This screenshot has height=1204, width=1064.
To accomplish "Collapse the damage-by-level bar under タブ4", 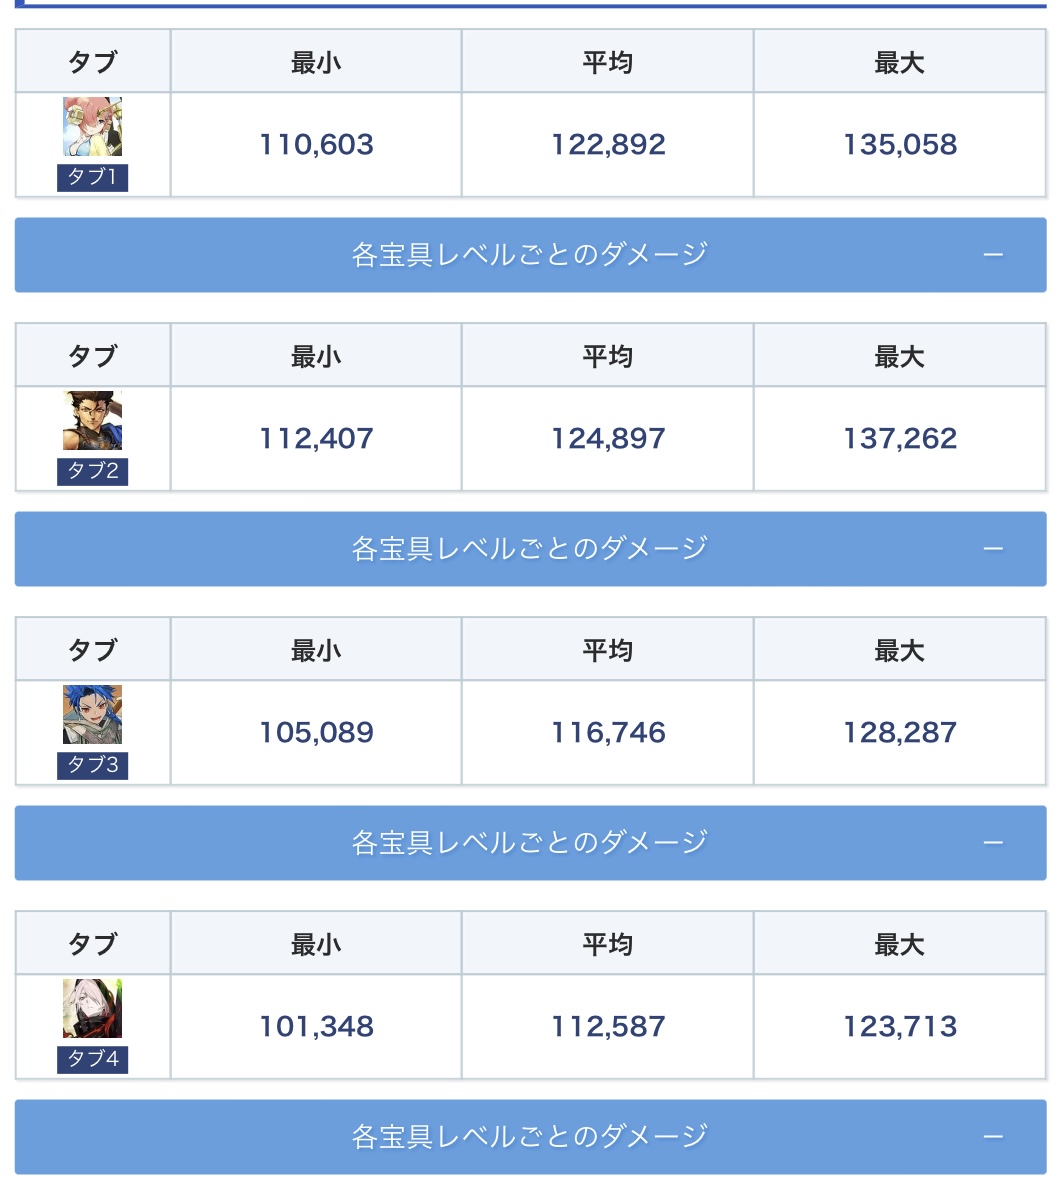I will click(530, 1137).
